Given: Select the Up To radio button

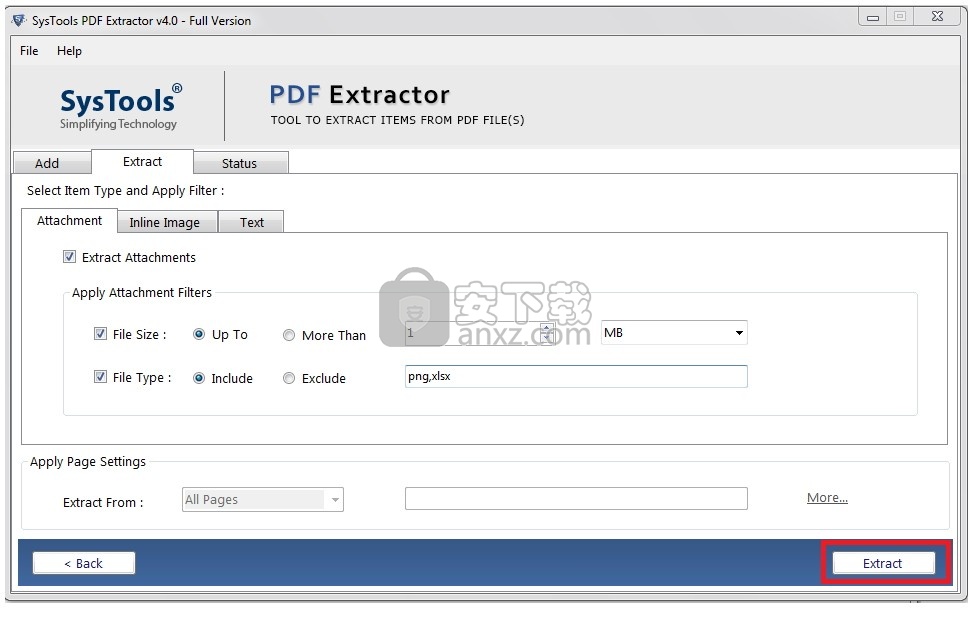Looking at the screenshot, I should tap(199, 335).
